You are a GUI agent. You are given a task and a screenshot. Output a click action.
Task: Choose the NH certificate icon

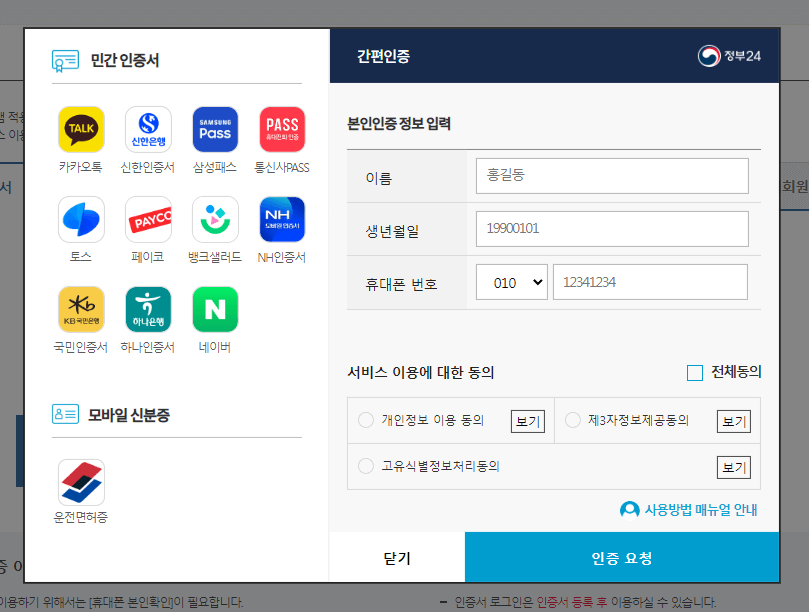pos(282,219)
